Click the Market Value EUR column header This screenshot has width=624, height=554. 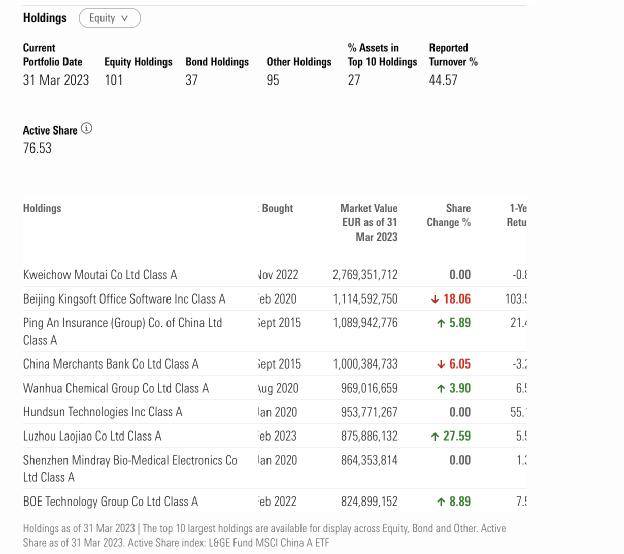click(368, 222)
